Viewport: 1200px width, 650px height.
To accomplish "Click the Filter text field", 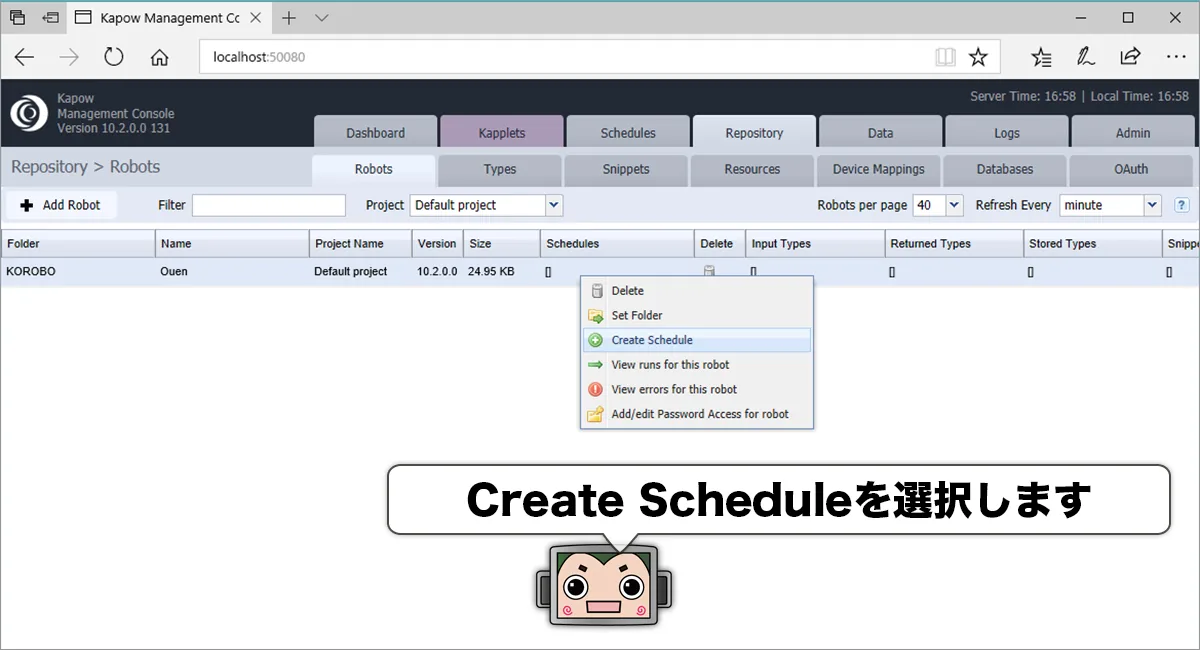I will pos(269,205).
